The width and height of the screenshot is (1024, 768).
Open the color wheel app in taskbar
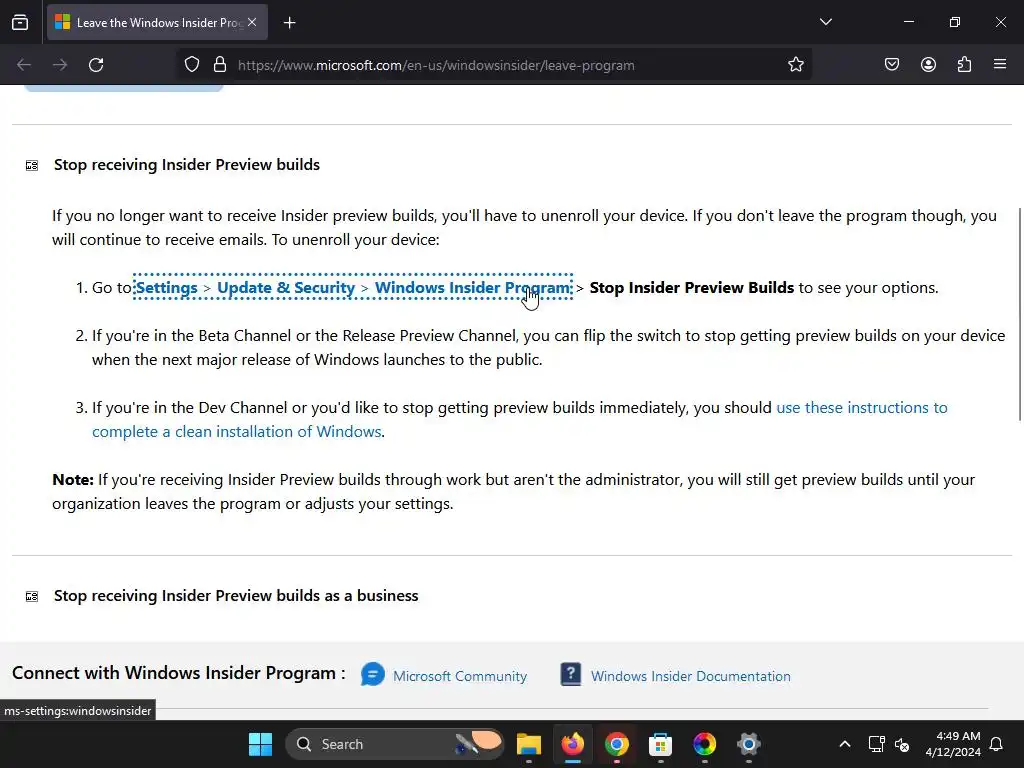click(x=705, y=744)
